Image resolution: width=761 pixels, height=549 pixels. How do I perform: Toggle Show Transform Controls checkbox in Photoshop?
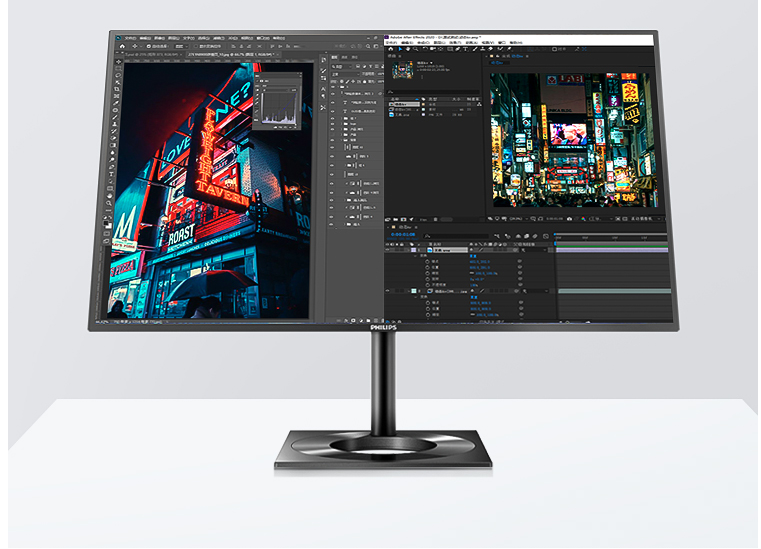(195, 47)
